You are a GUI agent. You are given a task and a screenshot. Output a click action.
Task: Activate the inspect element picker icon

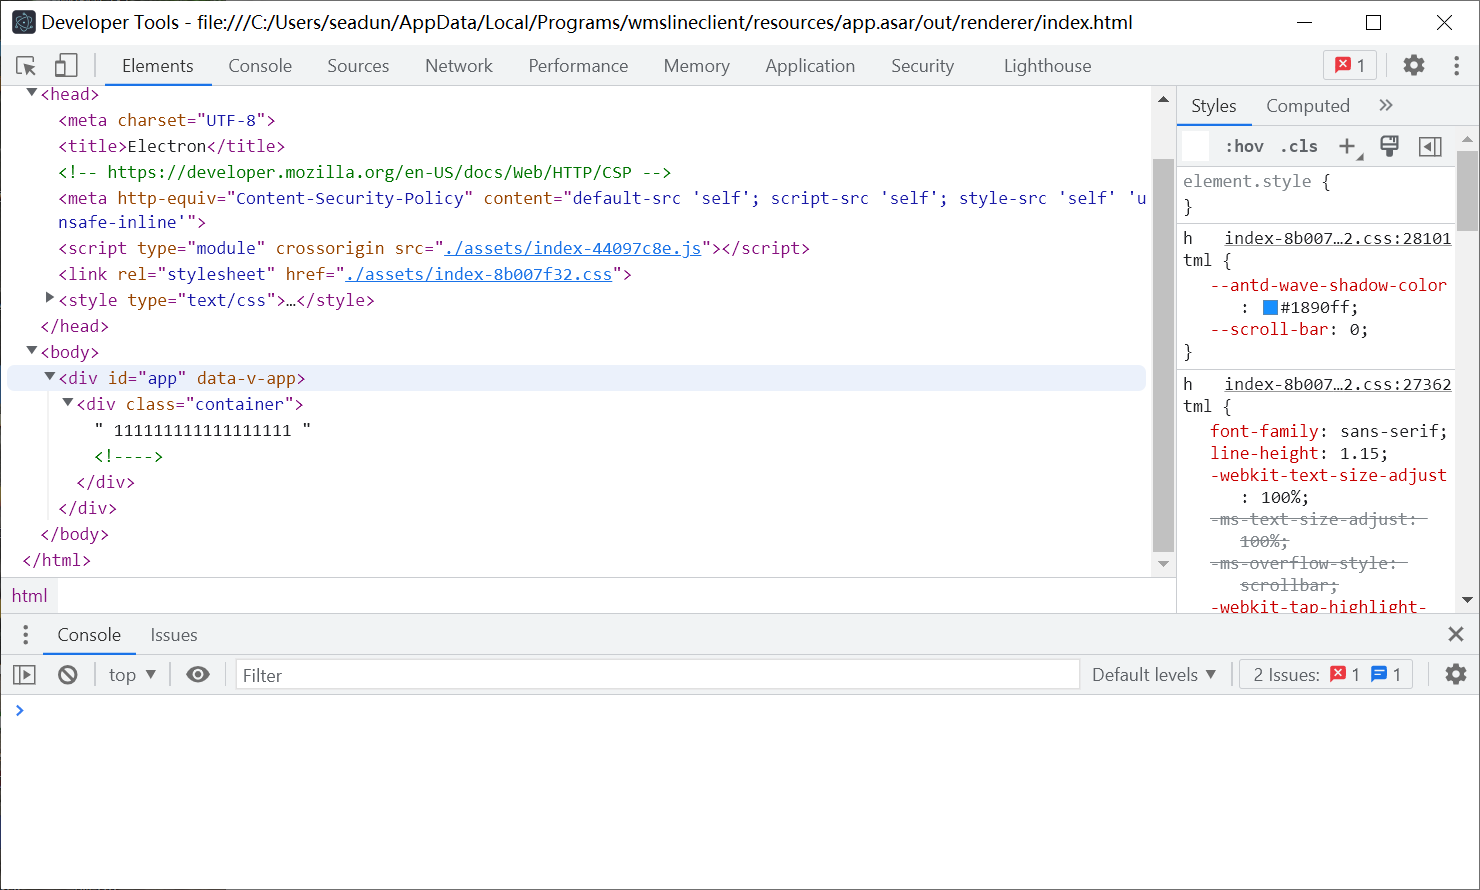coord(26,66)
